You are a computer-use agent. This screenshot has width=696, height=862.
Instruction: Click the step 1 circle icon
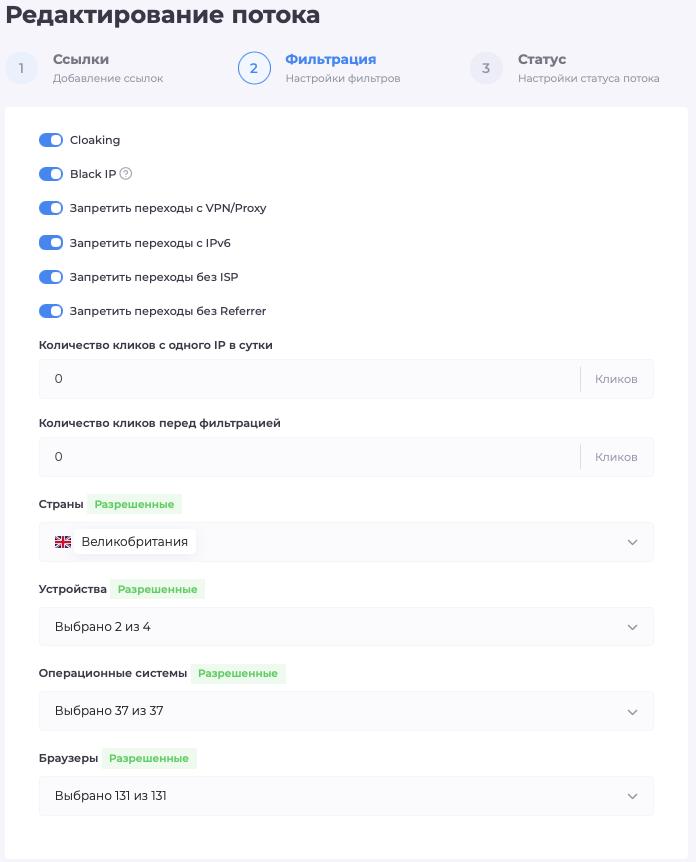21,68
